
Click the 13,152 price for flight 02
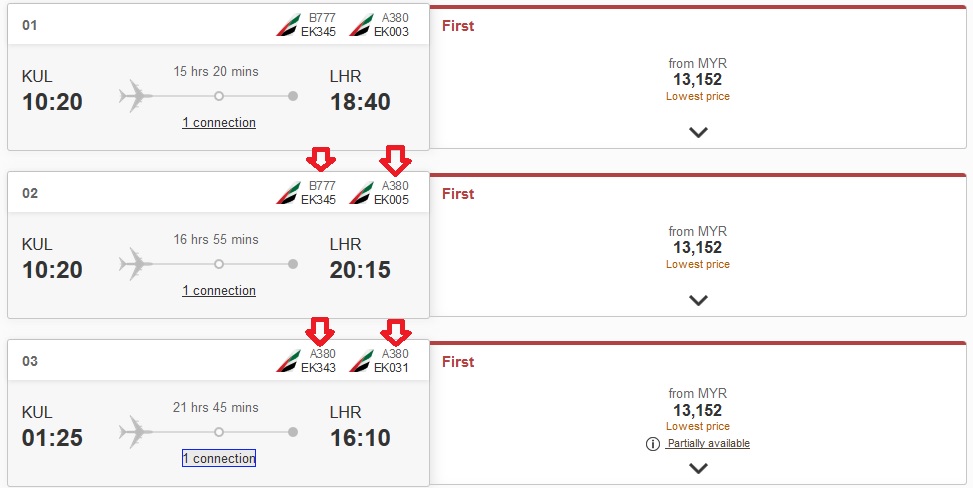coord(697,248)
